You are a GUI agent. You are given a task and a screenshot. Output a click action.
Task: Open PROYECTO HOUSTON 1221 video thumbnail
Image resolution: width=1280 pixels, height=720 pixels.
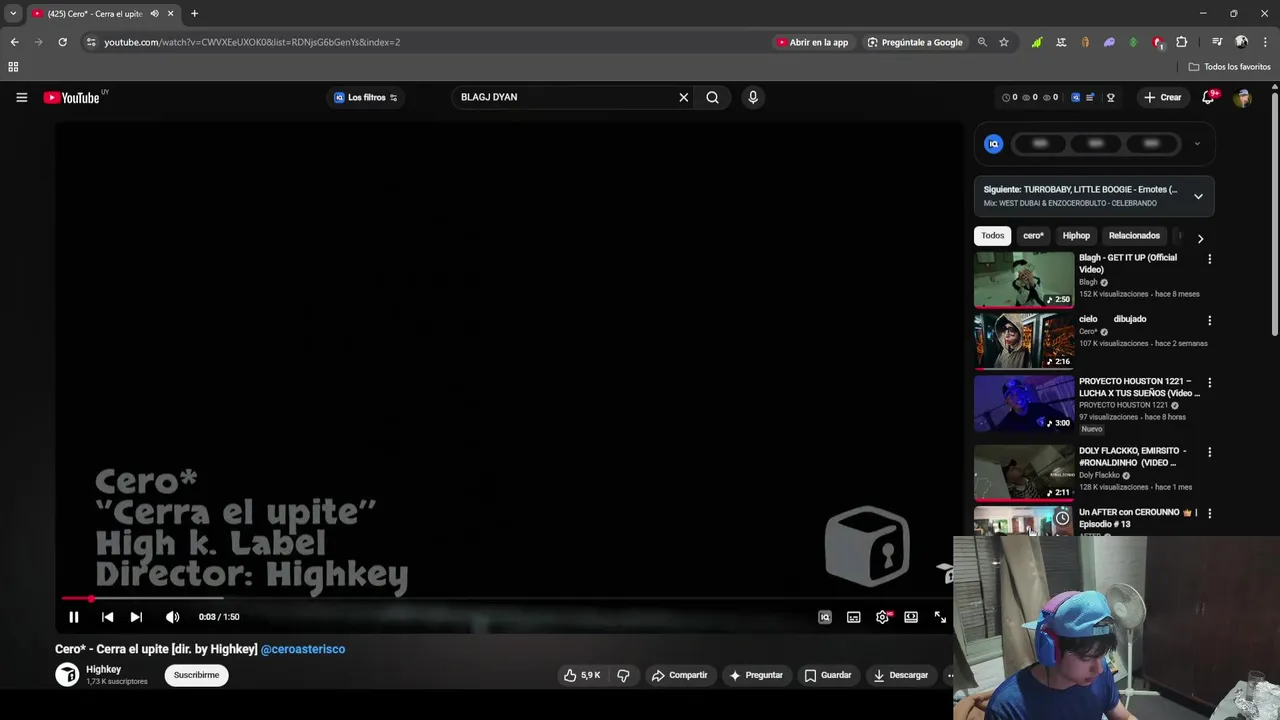pyautogui.click(x=1024, y=403)
